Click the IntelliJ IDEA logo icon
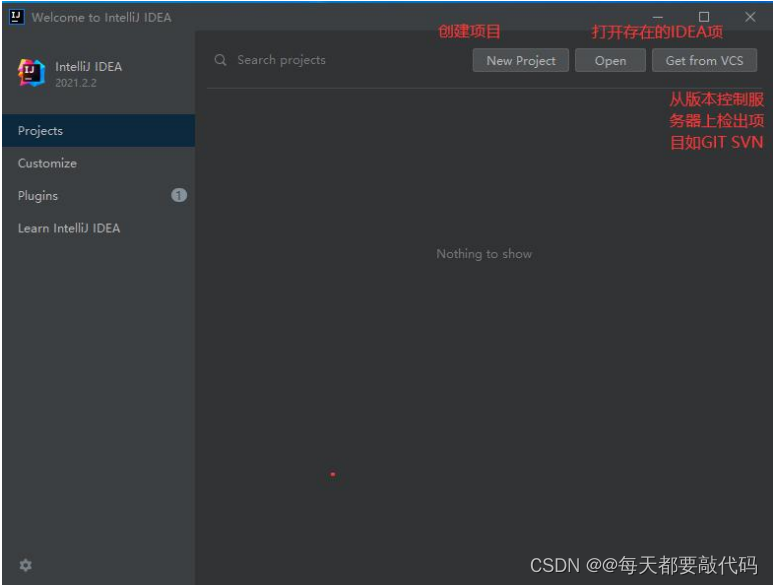 click(32, 73)
